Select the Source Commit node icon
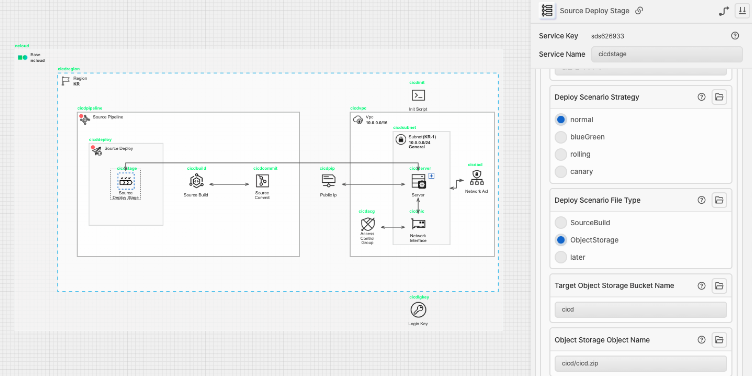Image resolution: width=752 pixels, height=376 pixels. (262, 181)
